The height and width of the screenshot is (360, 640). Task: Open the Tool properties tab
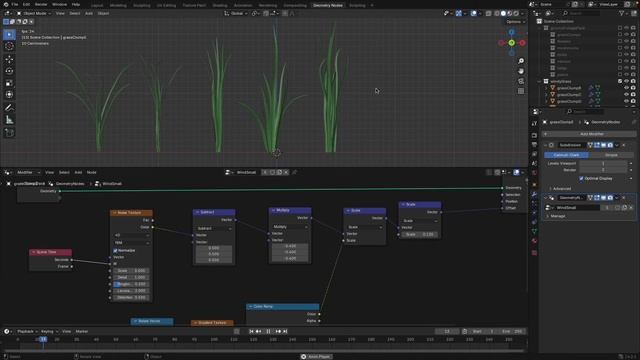click(534, 123)
